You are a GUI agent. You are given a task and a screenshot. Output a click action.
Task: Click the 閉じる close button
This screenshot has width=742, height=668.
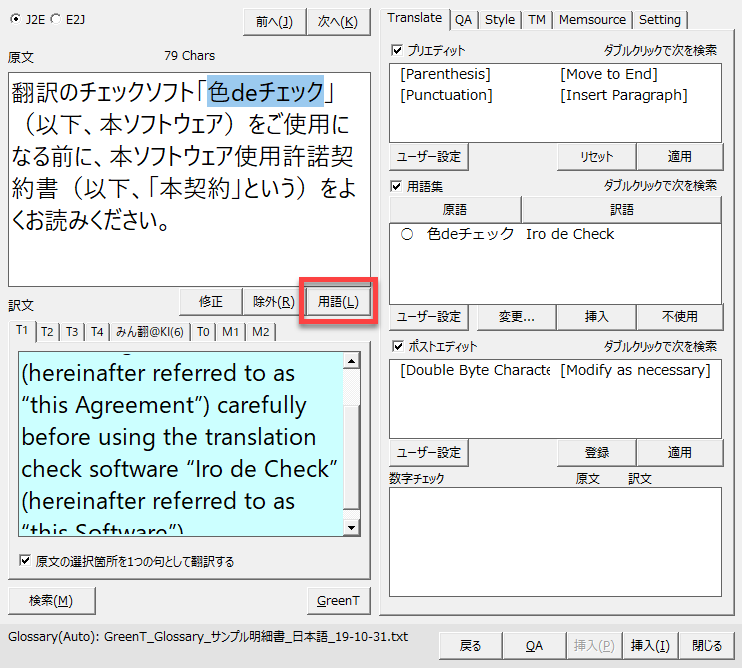click(706, 646)
